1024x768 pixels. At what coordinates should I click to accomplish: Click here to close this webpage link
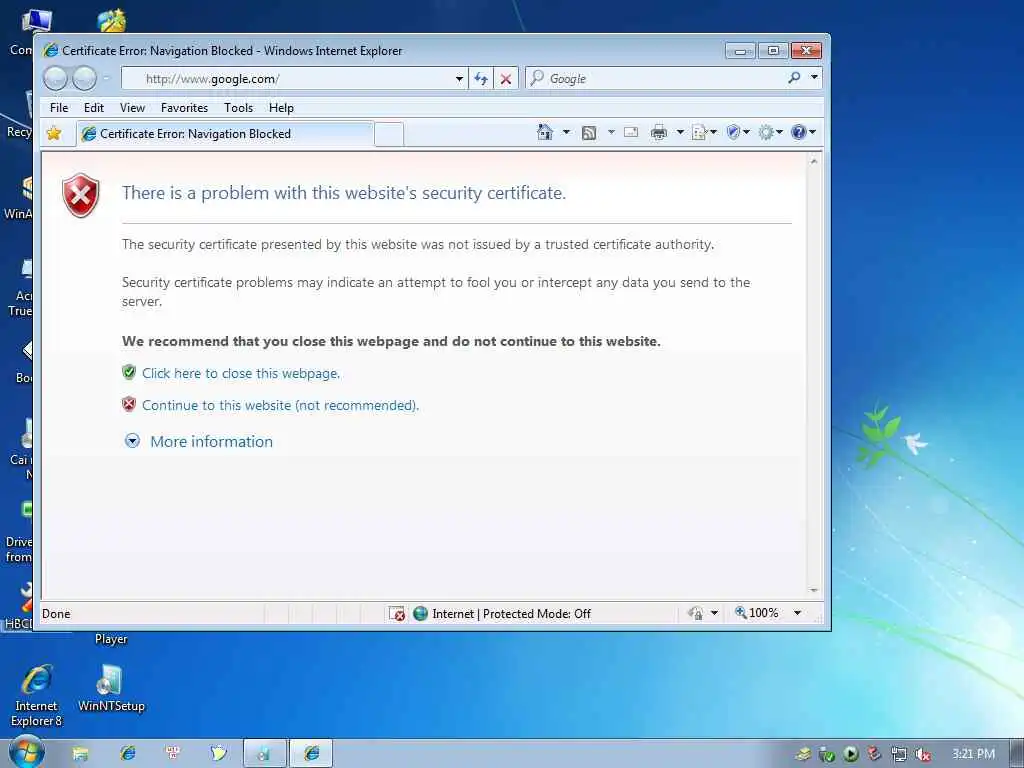point(241,374)
